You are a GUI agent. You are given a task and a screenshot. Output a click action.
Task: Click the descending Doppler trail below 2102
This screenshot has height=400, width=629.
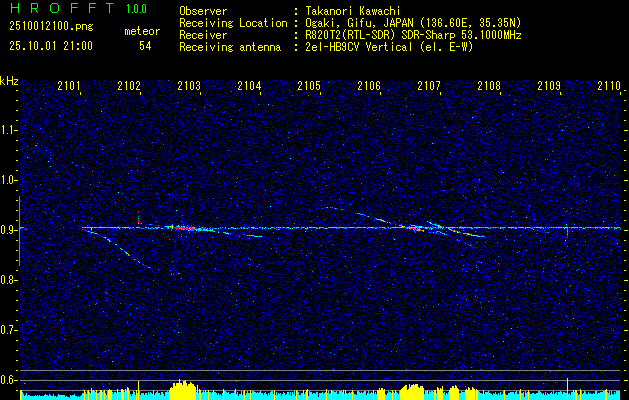pos(116,248)
